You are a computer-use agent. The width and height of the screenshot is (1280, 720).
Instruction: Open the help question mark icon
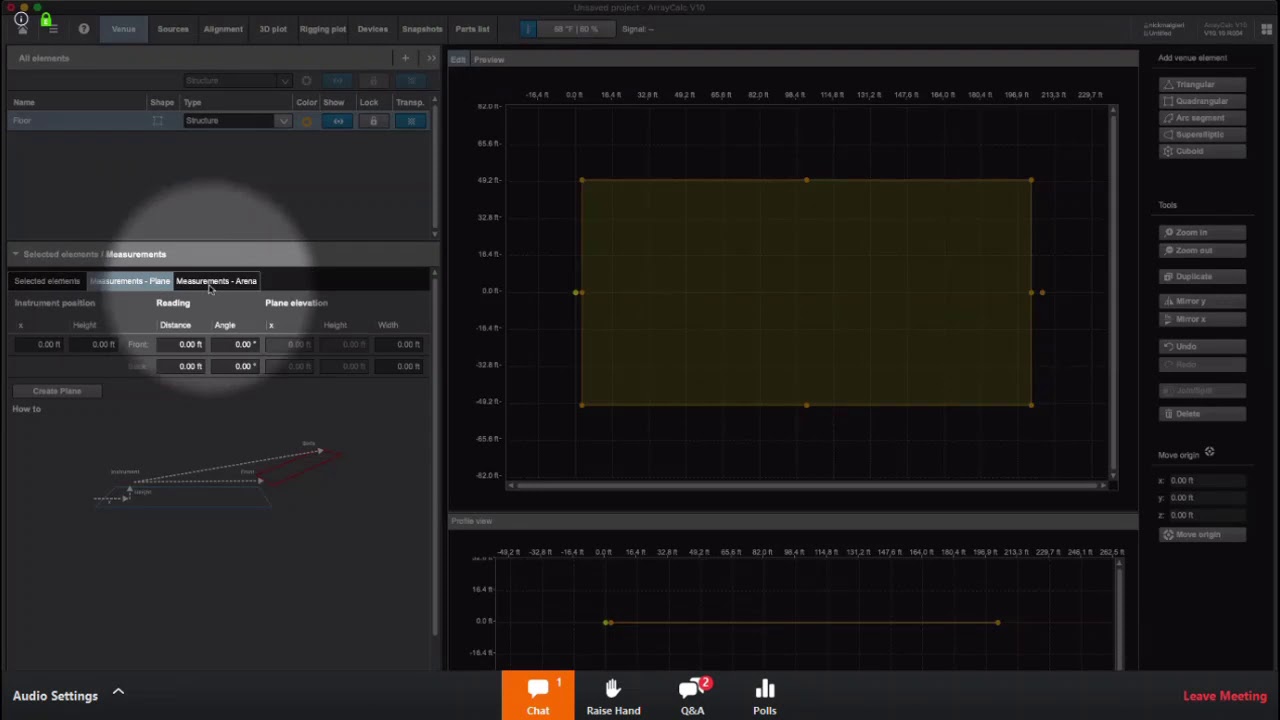[84, 28]
